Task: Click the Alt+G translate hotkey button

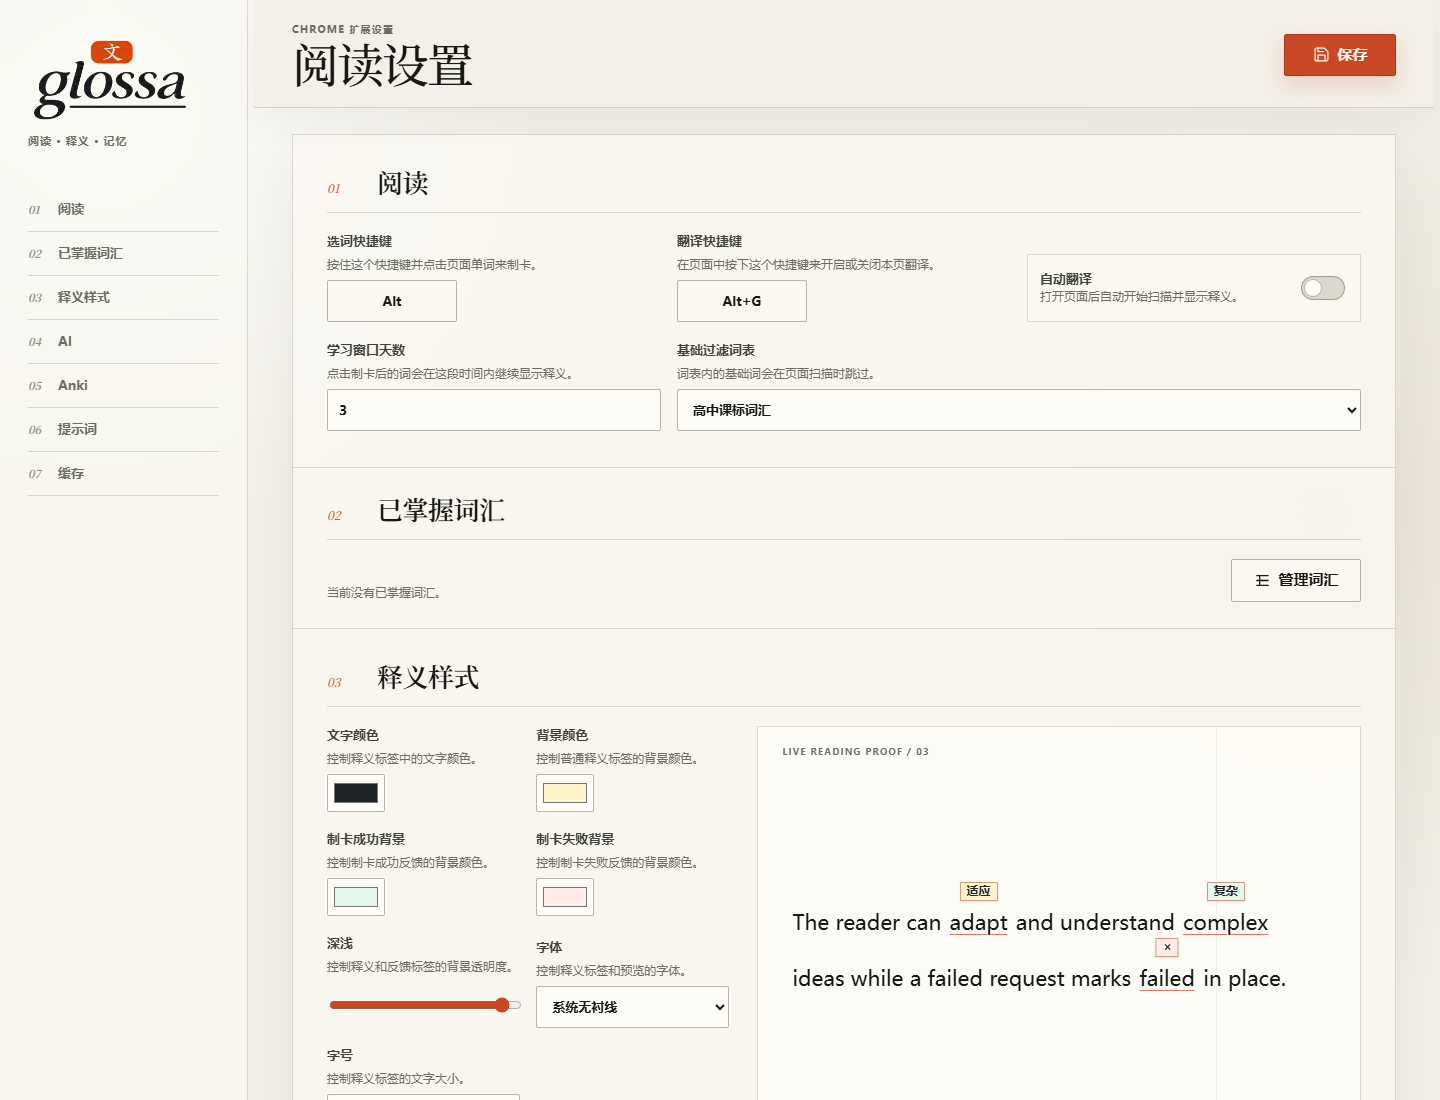Action: (x=742, y=301)
